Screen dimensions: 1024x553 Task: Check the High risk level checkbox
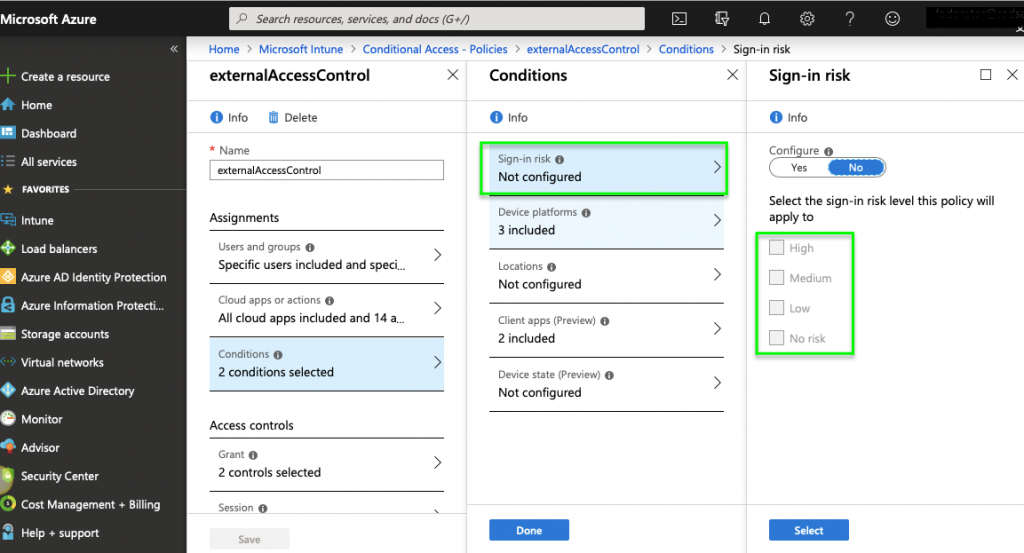point(777,248)
